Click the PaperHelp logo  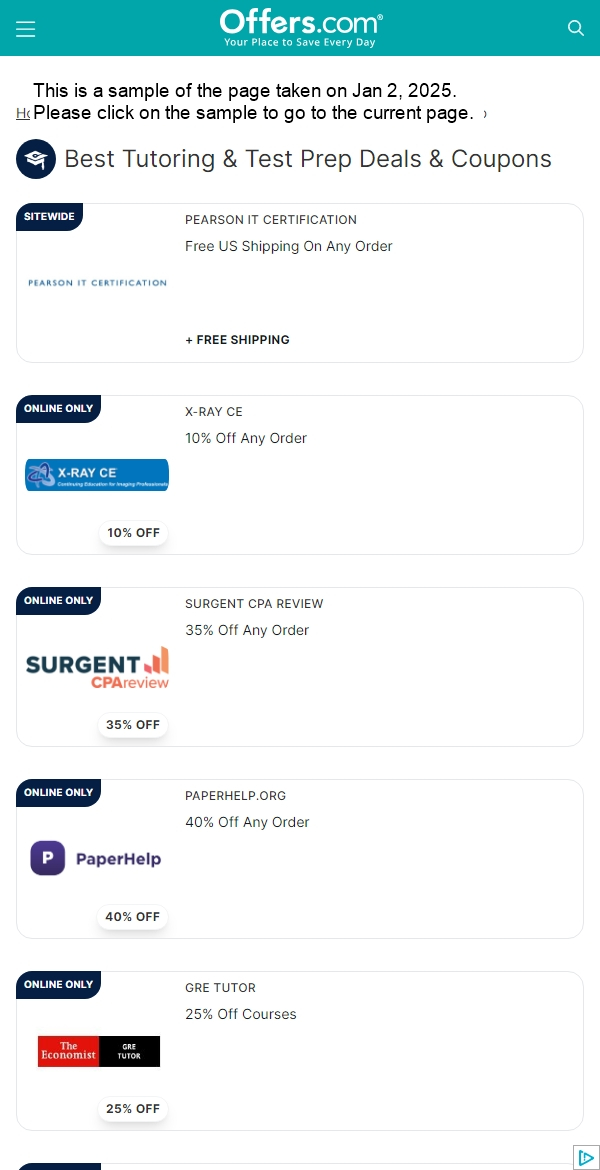(96, 858)
